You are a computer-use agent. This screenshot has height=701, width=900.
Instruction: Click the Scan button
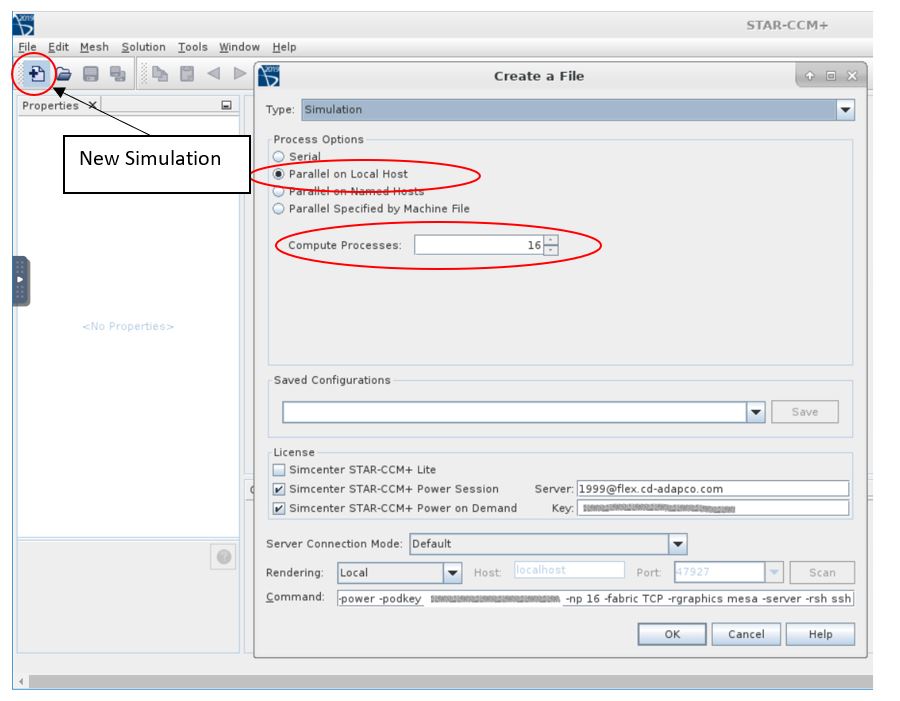tap(822, 572)
